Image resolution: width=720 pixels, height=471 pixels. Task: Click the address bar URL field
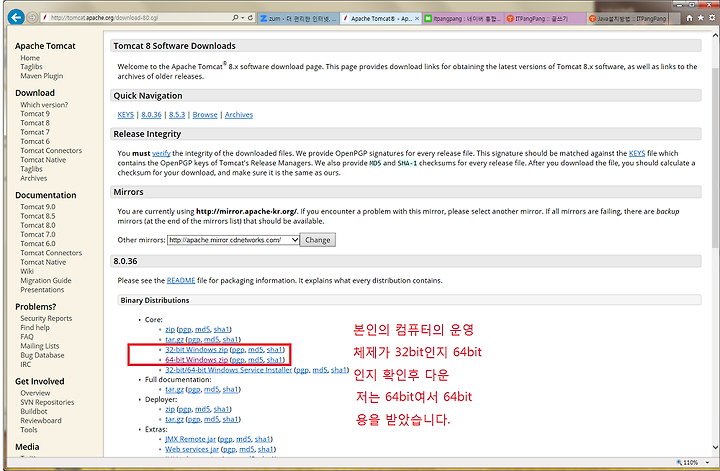138,18
